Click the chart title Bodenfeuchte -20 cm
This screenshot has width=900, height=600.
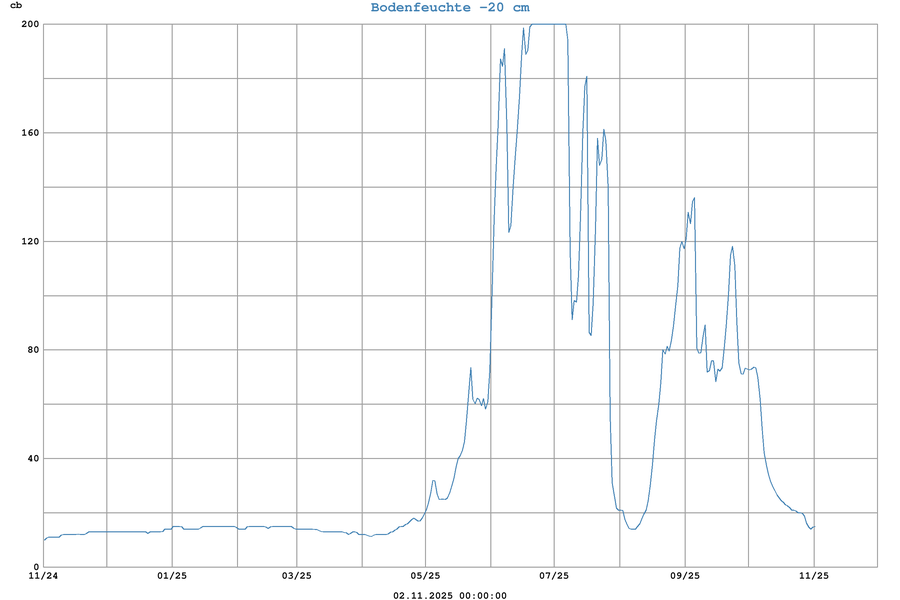click(450, 7)
